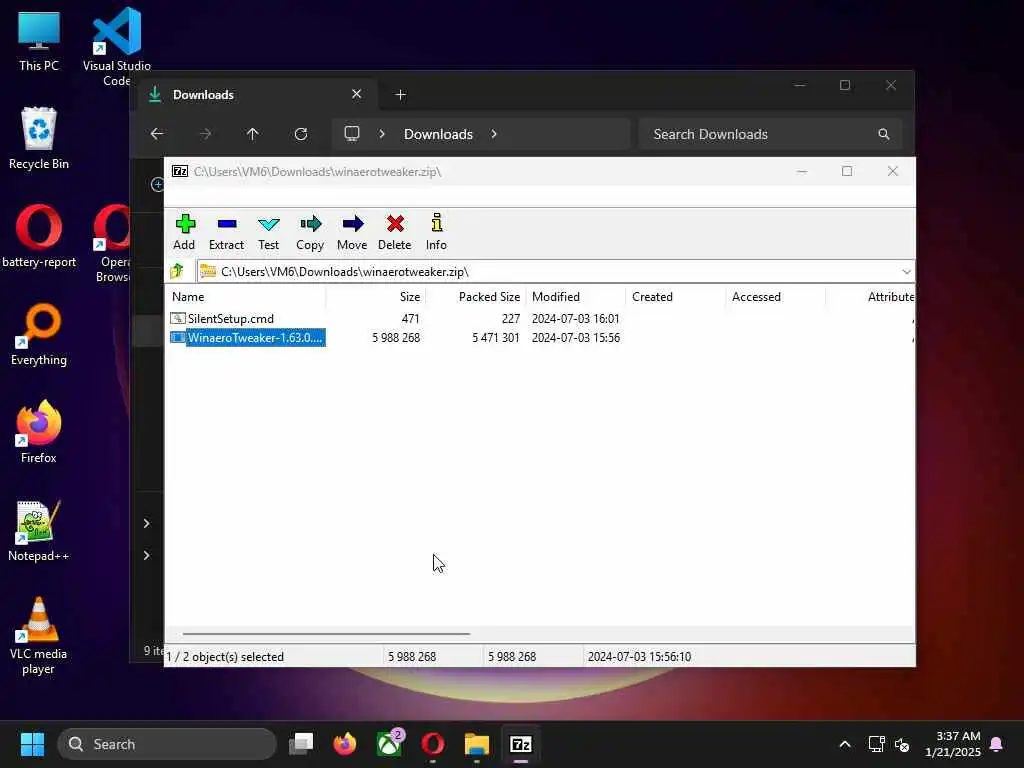Sort by the Accessed column header

click(x=775, y=296)
